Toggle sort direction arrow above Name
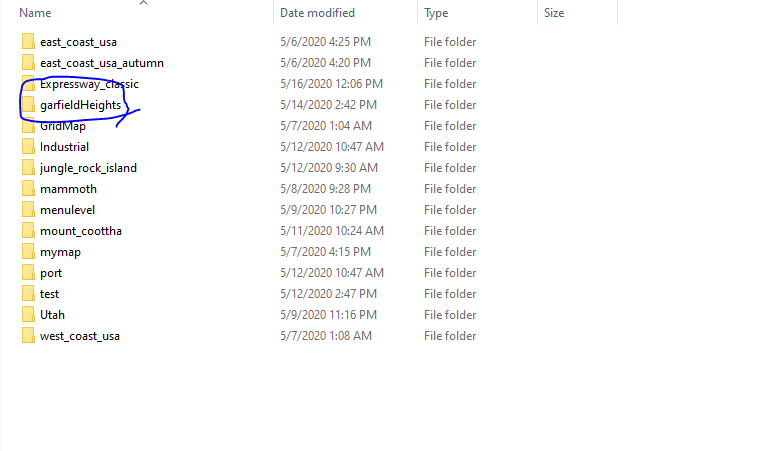Viewport: 781px width, 451px height. (x=143, y=3)
